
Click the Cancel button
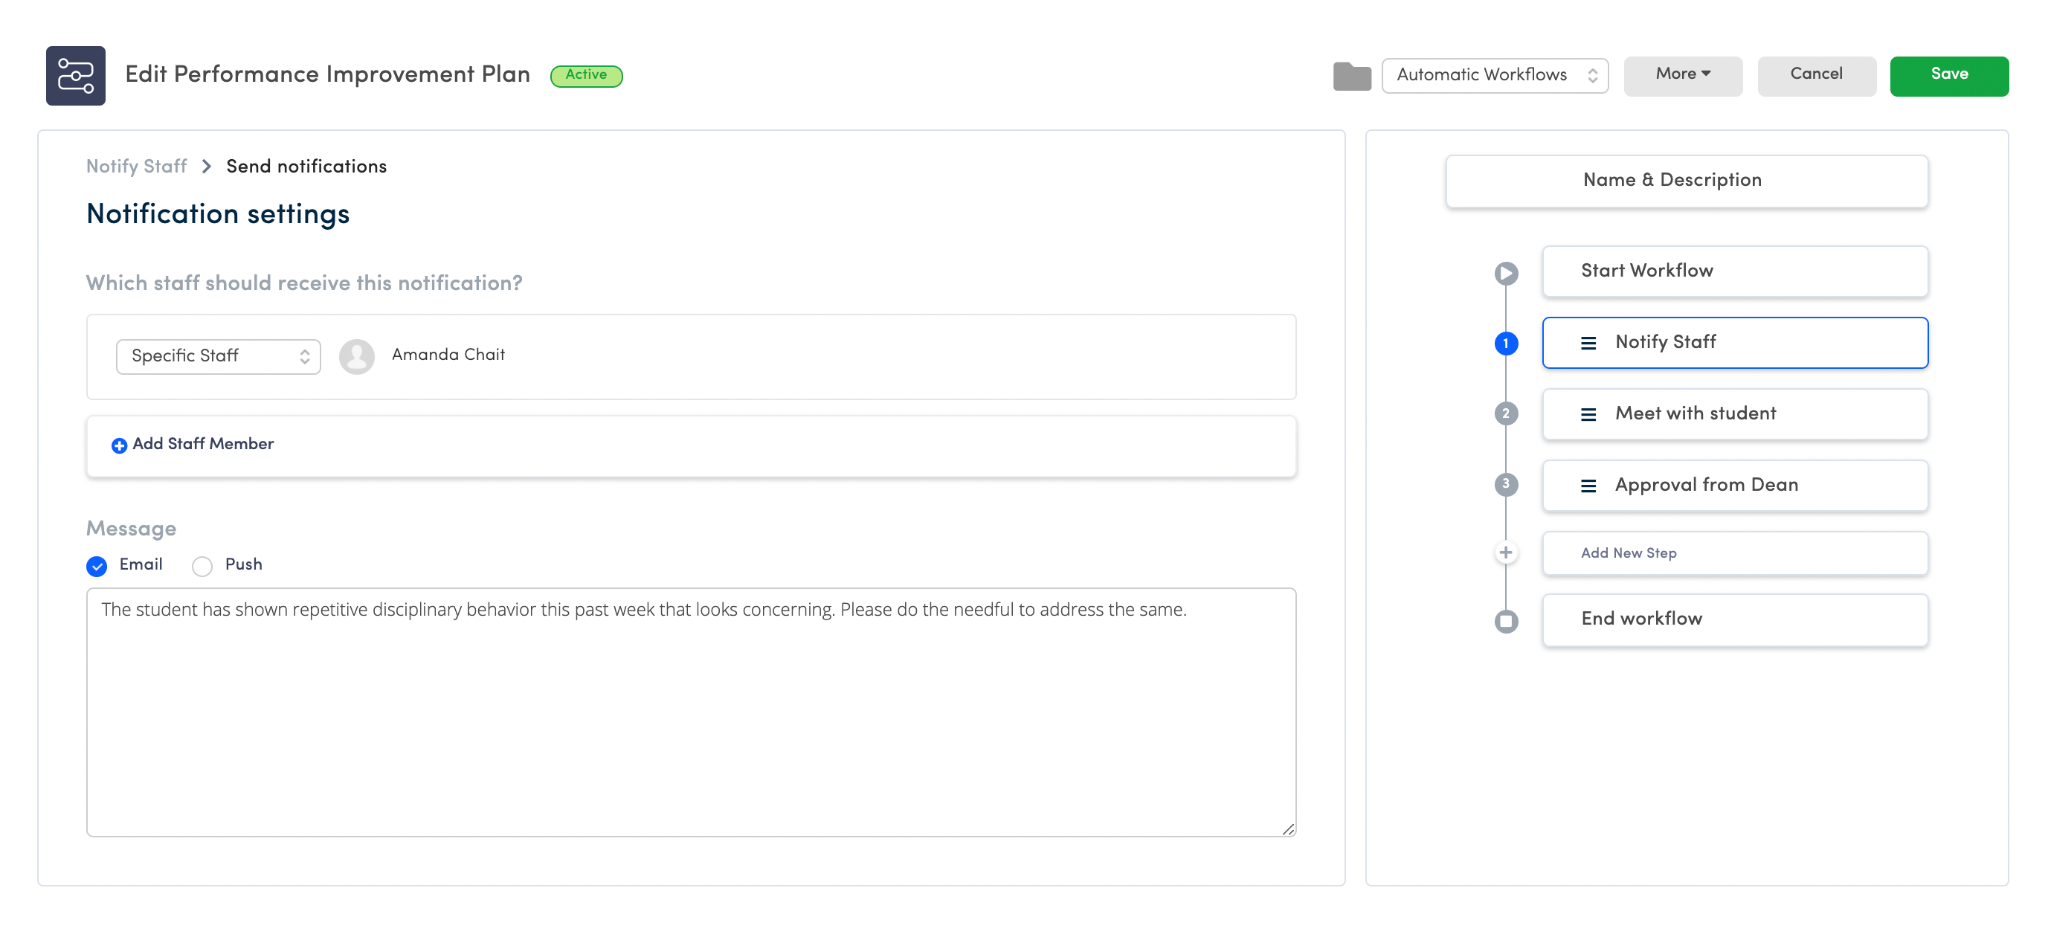click(x=1817, y=76)
